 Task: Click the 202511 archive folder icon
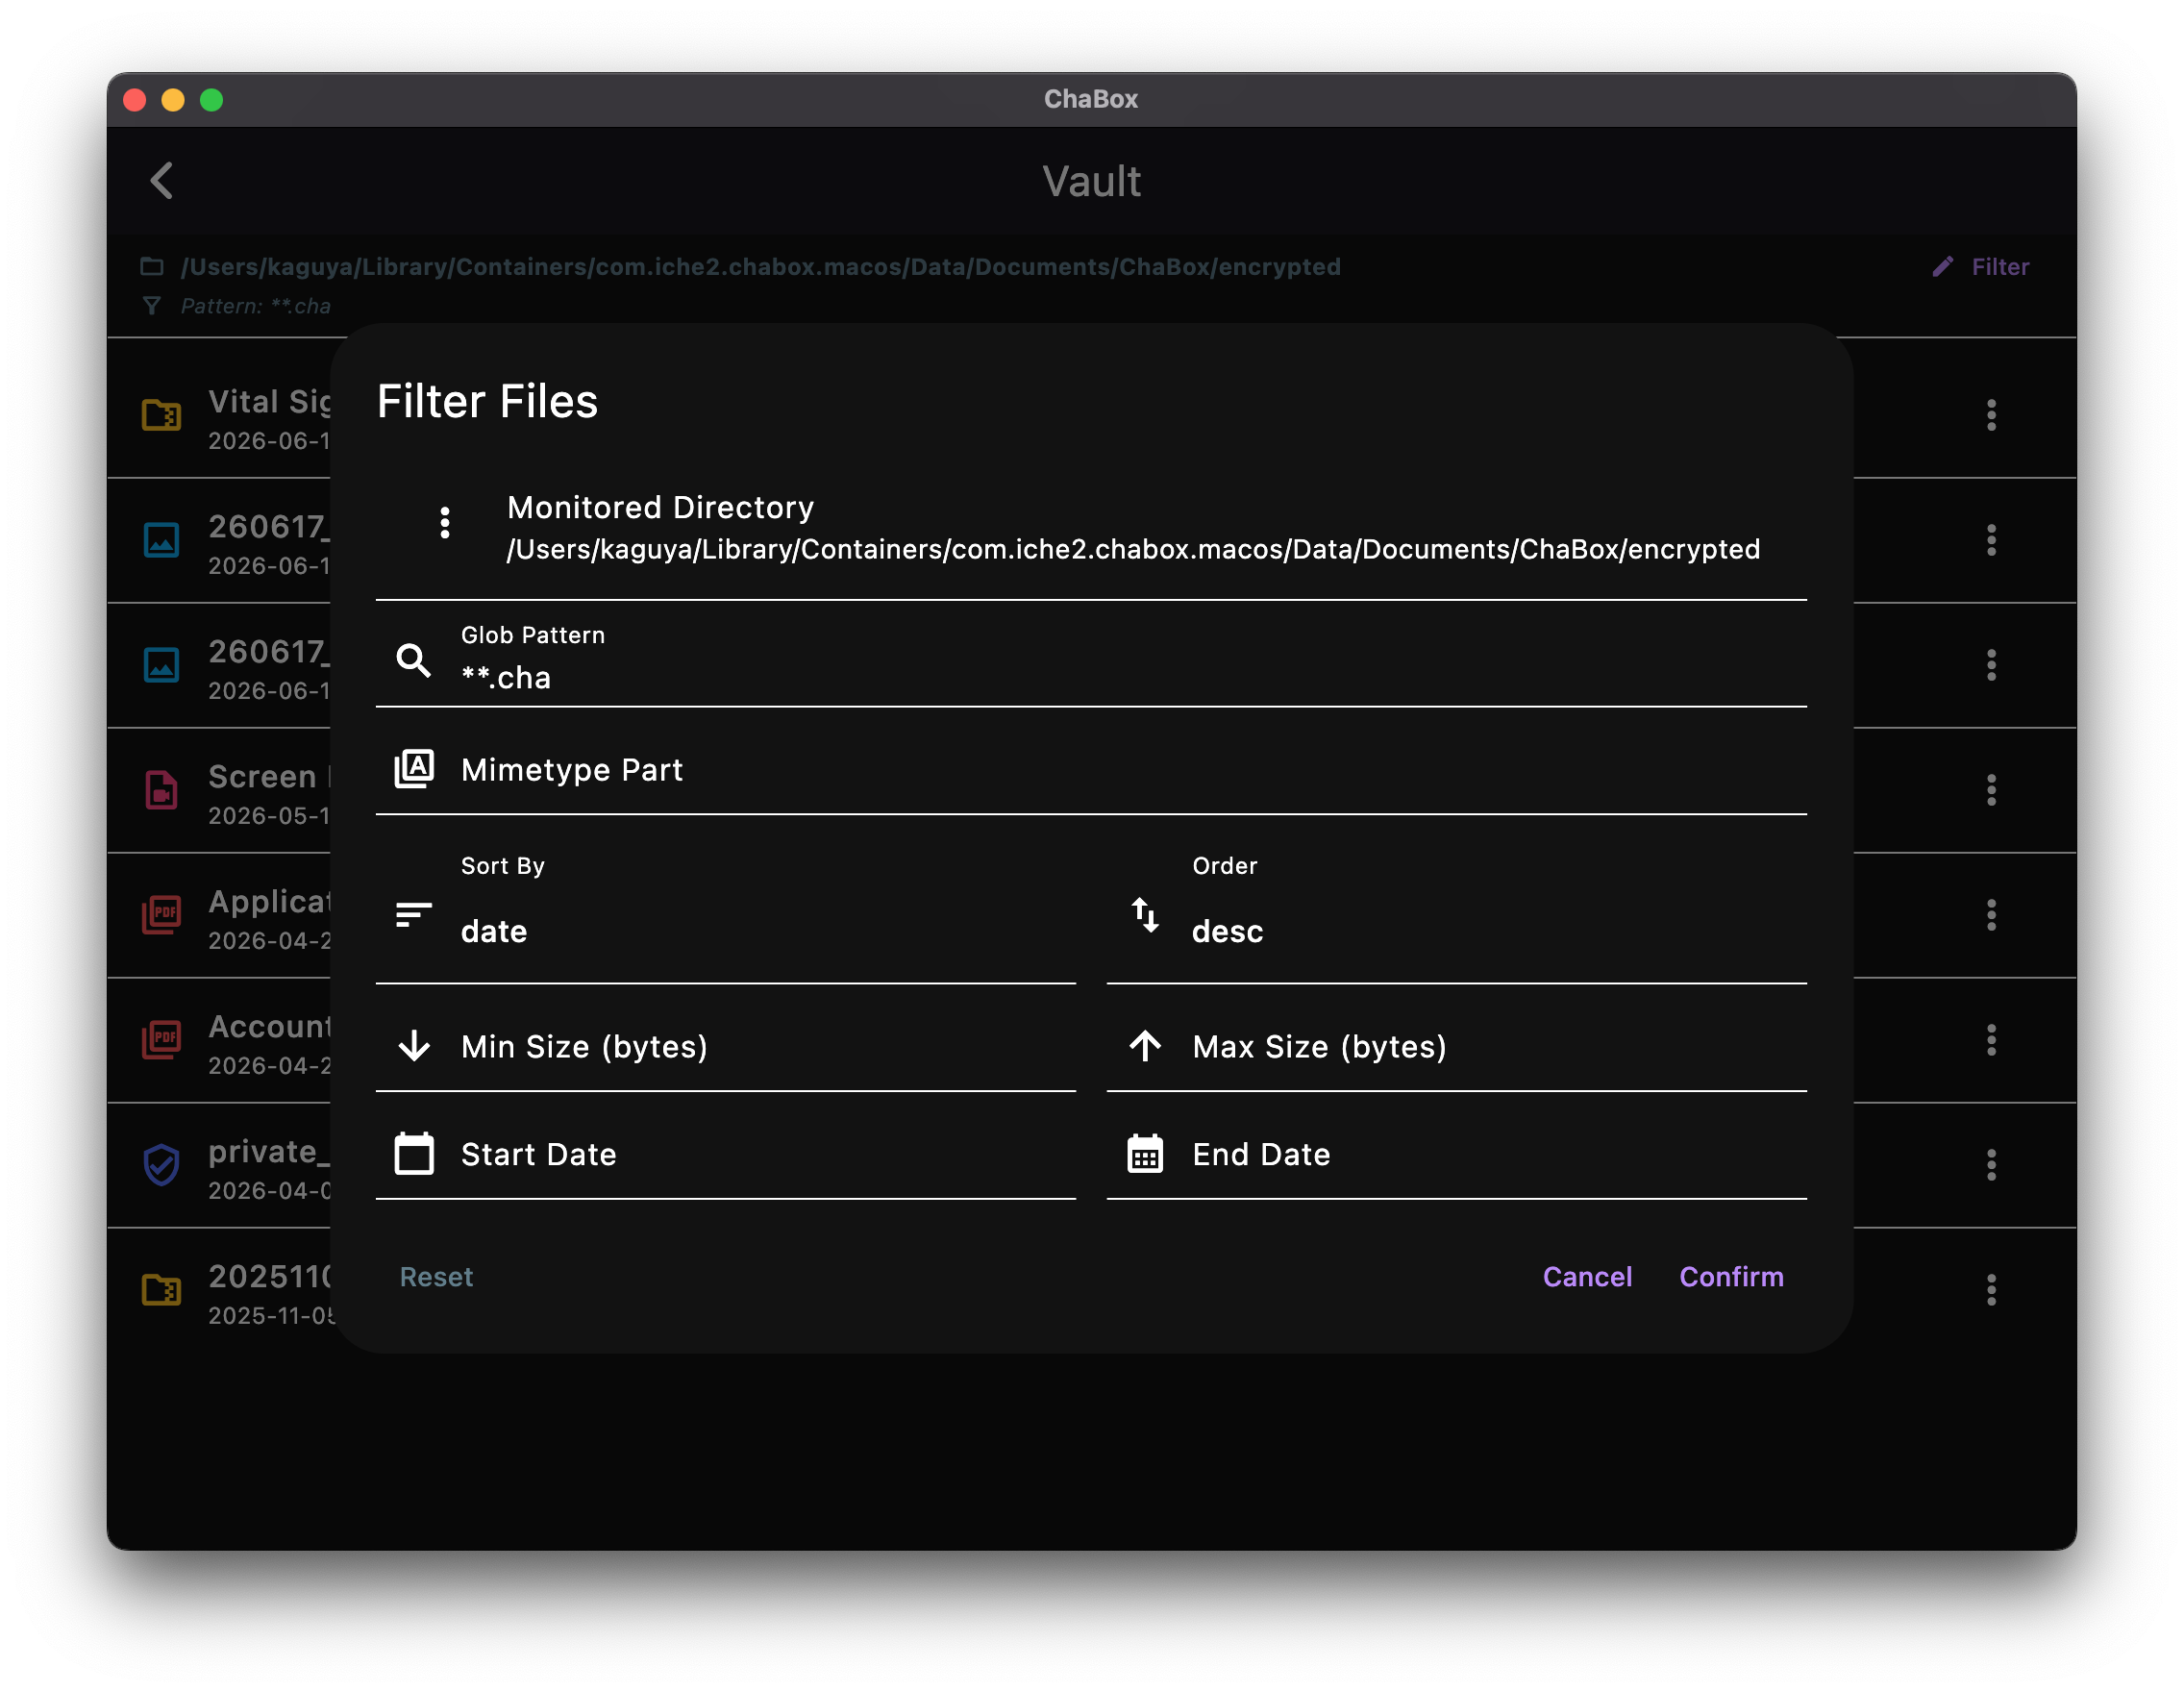161,1290
